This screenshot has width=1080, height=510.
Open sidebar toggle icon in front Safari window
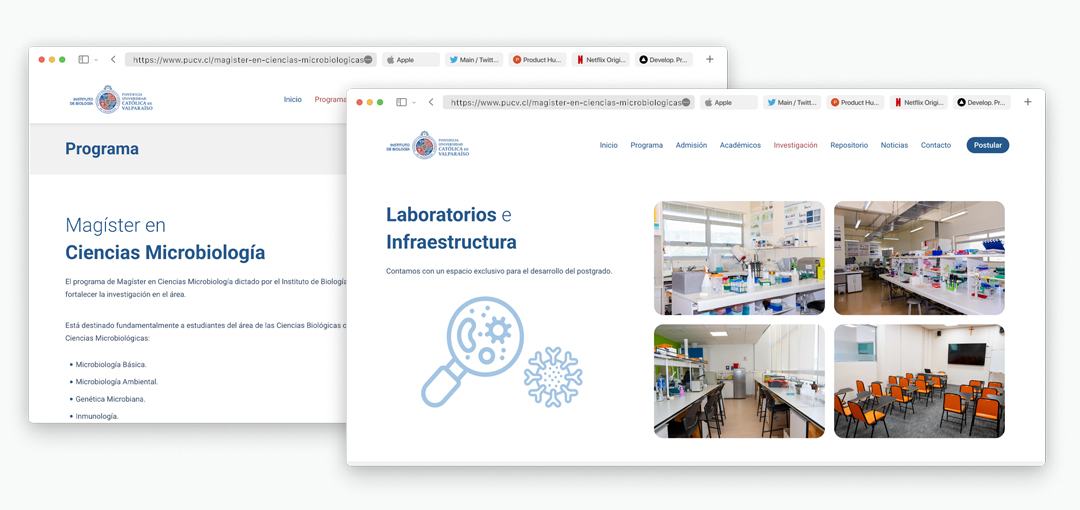(402, 102)
